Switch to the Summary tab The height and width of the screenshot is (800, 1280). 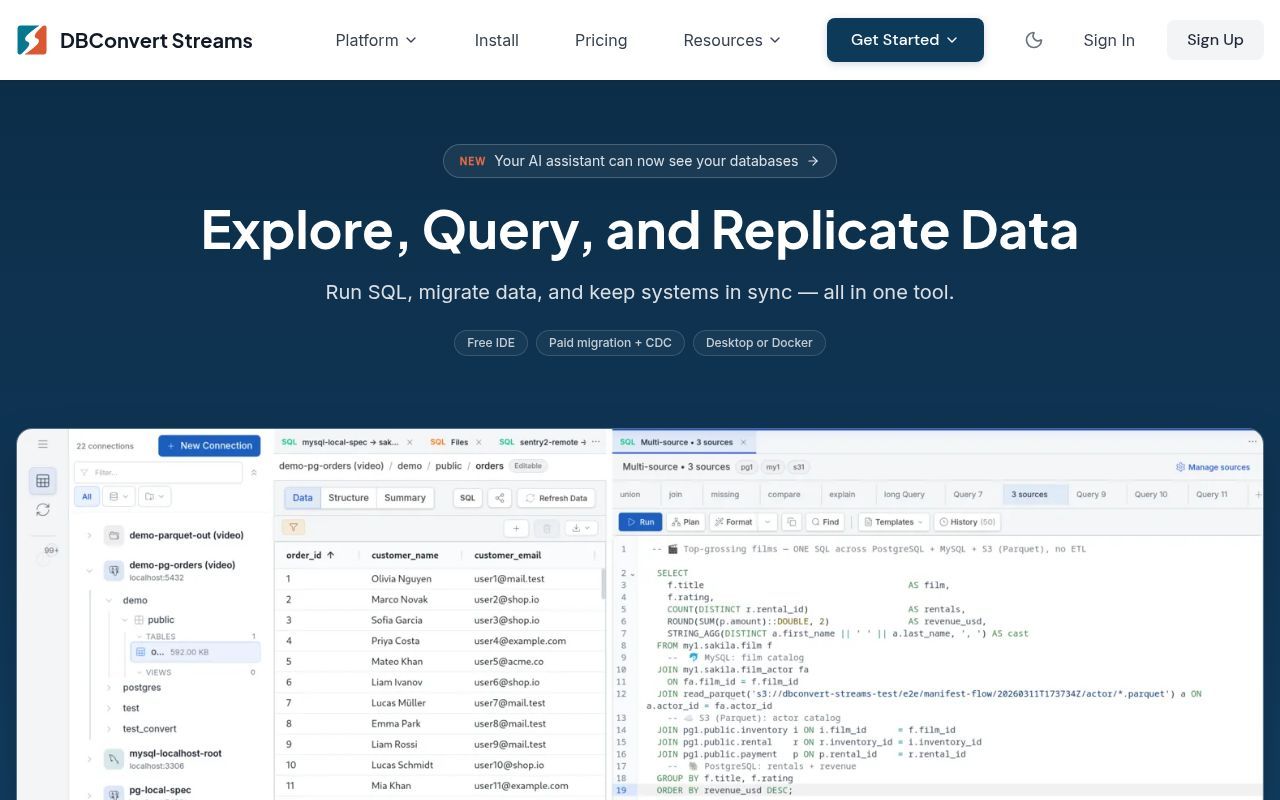click(405, 498)
